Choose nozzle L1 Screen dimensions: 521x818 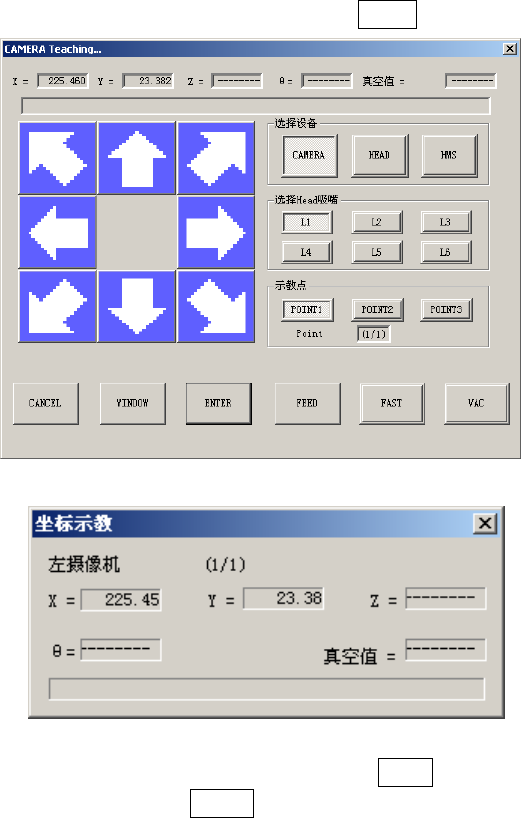click(307, 222)
